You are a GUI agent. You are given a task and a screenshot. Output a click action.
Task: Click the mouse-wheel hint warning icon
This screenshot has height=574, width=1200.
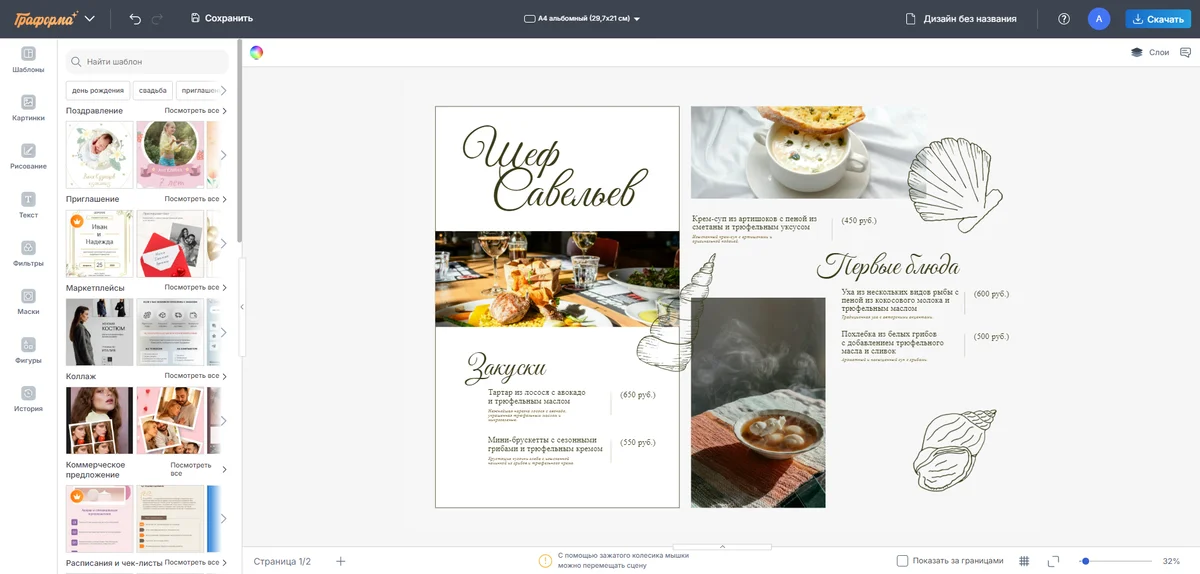pos(545,561)
